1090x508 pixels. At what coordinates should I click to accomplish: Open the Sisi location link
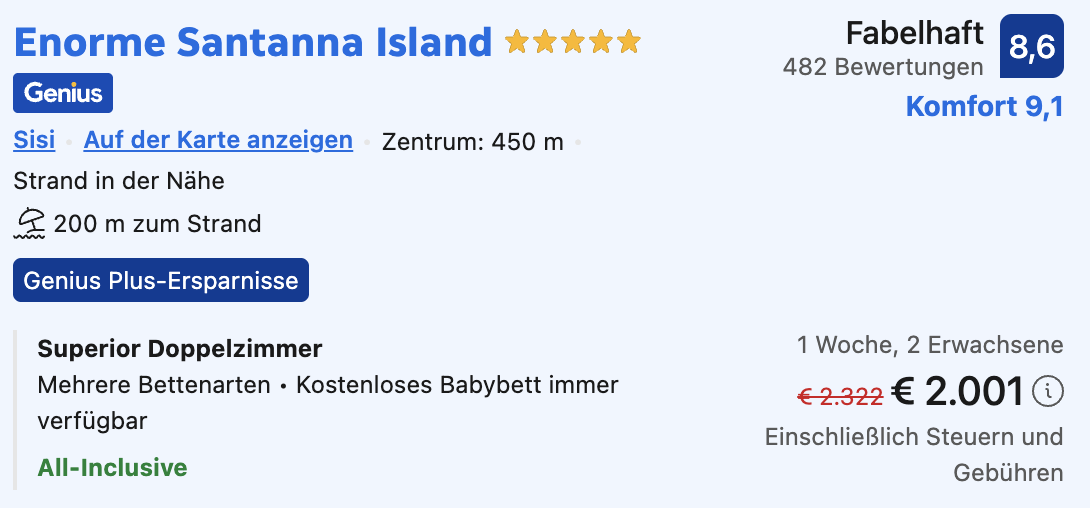point(34,140)
